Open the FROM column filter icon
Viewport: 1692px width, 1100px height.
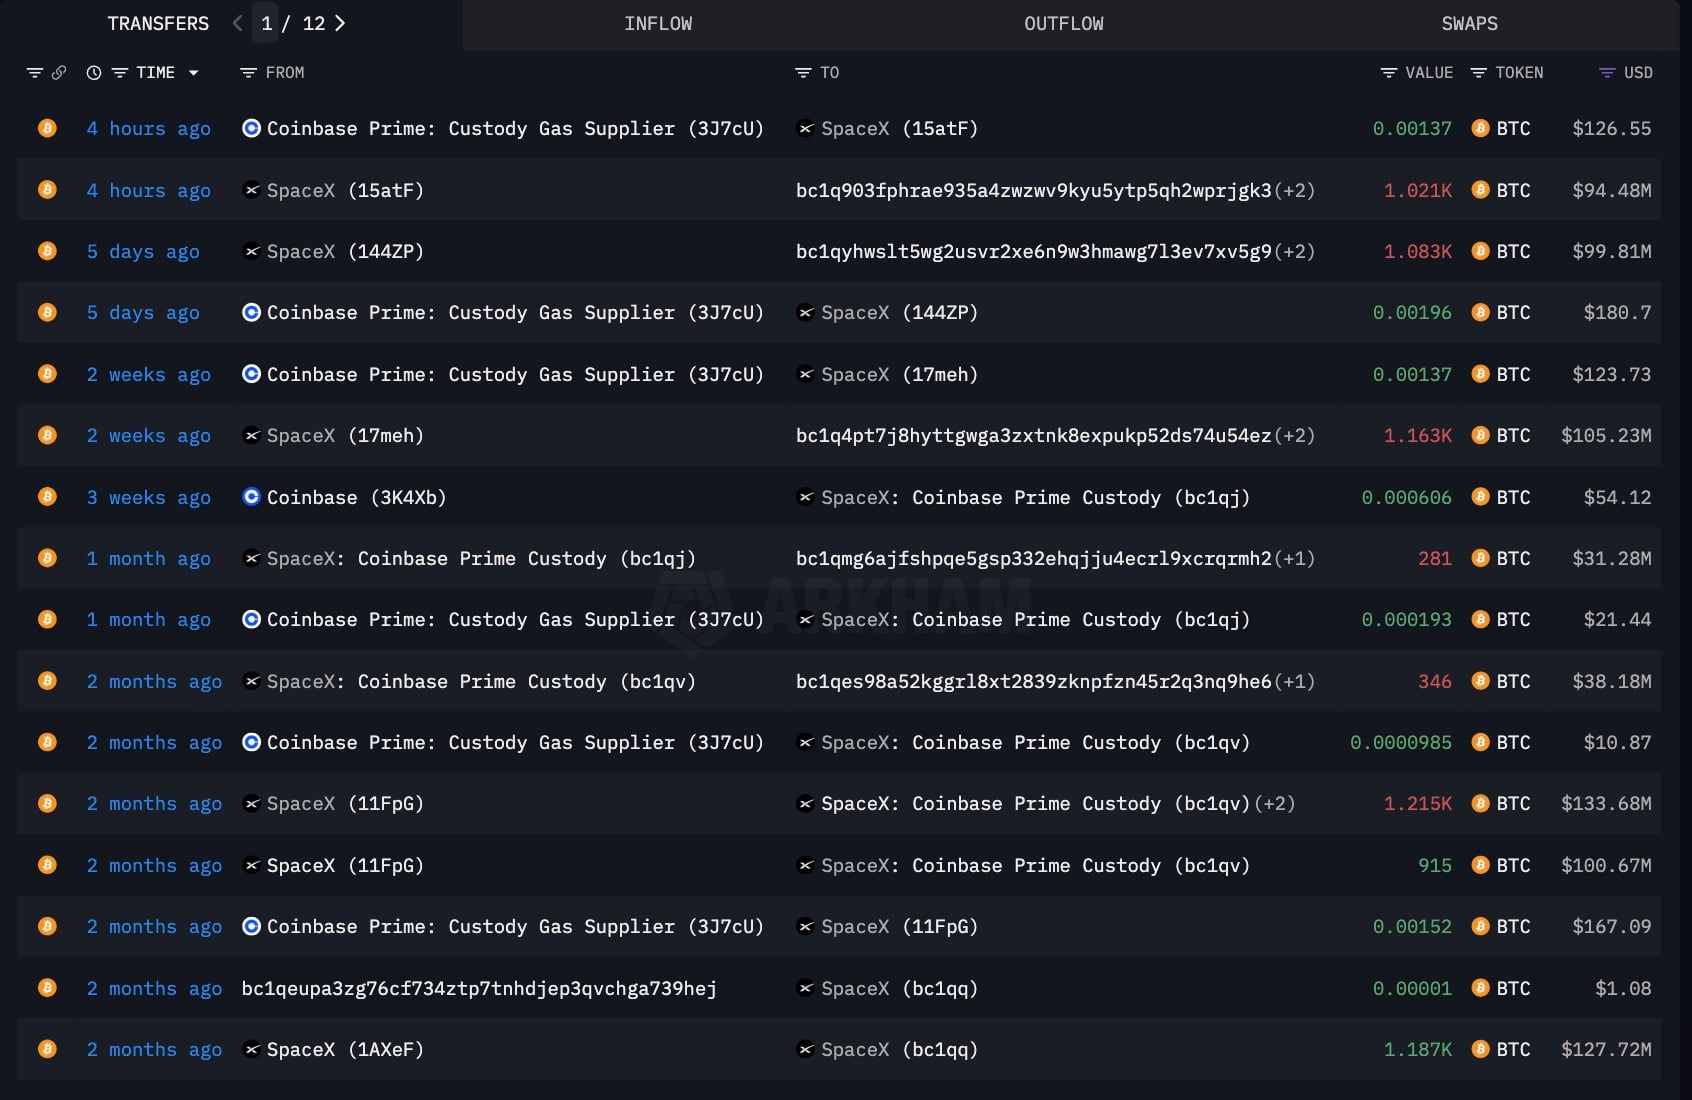click(249, 73)
